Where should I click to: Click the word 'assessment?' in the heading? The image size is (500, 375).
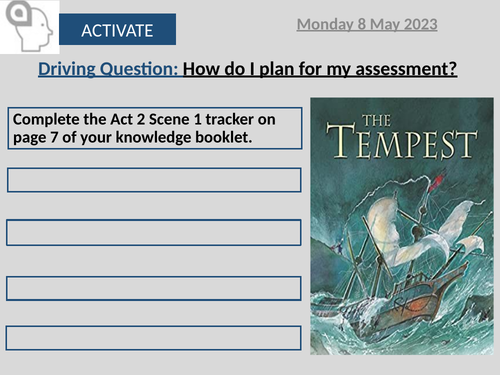pyautogui.click(x=406, y=69)
